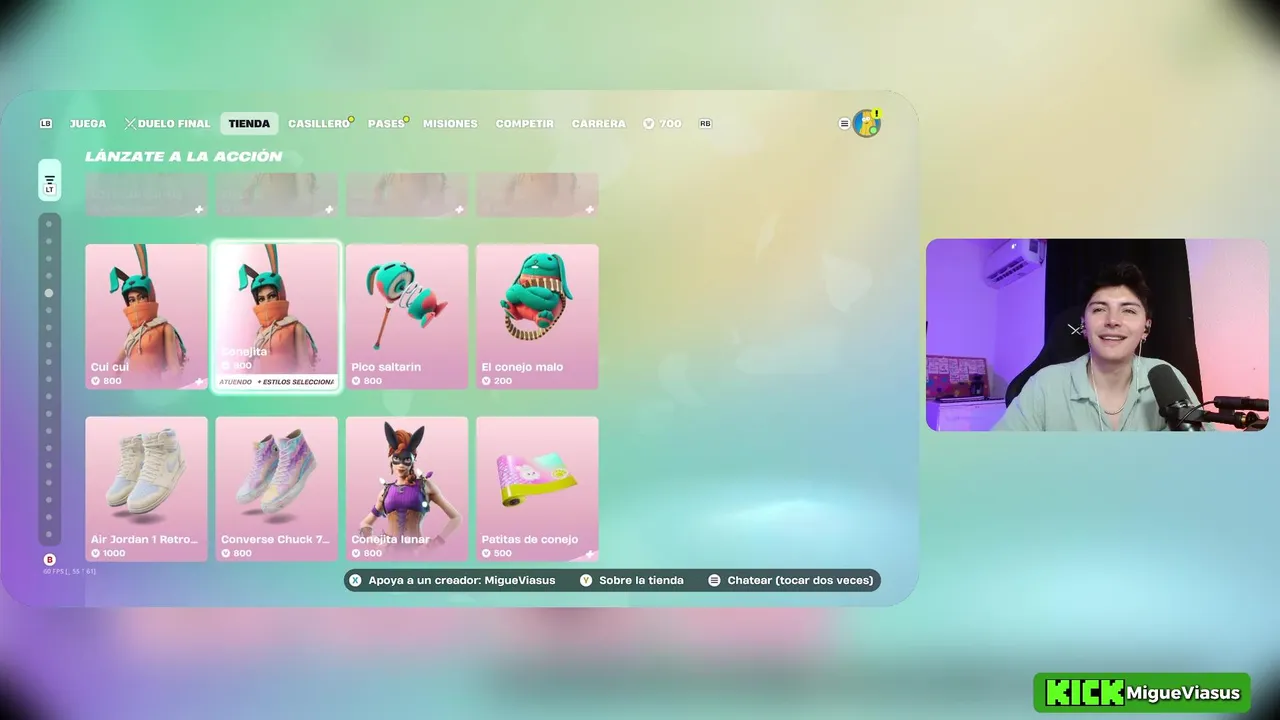This screenshot has width=1280, height=720.
Task: Go to the CASILLERO tab
Action: pos(319,124)
